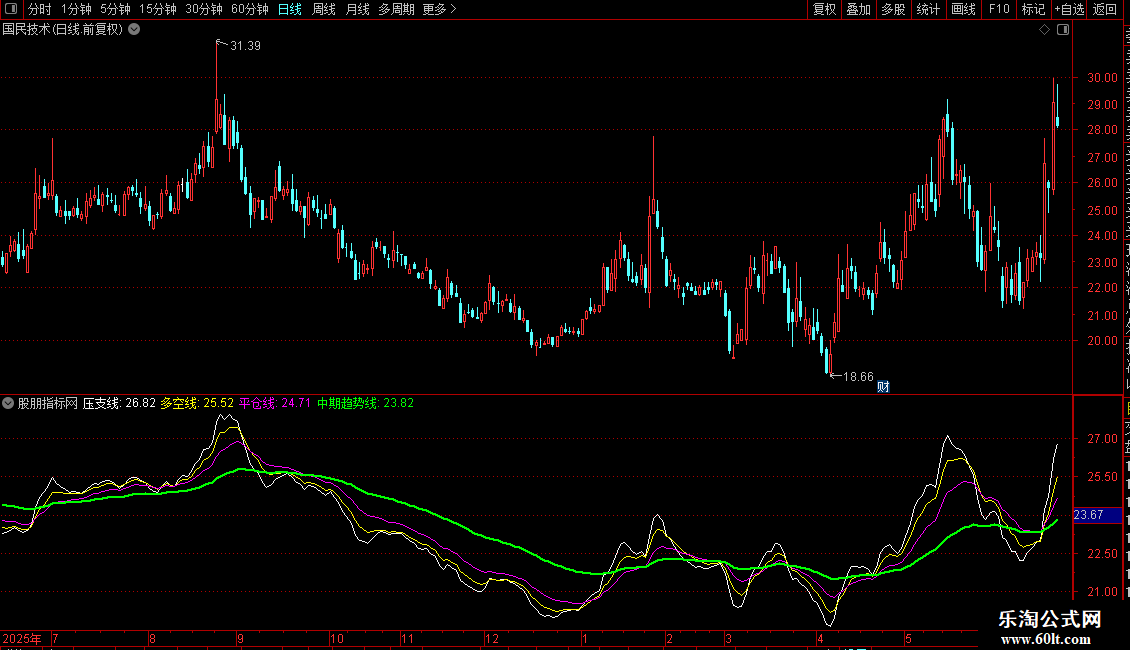Select the 30分钟 period tab

click(204, 9)
